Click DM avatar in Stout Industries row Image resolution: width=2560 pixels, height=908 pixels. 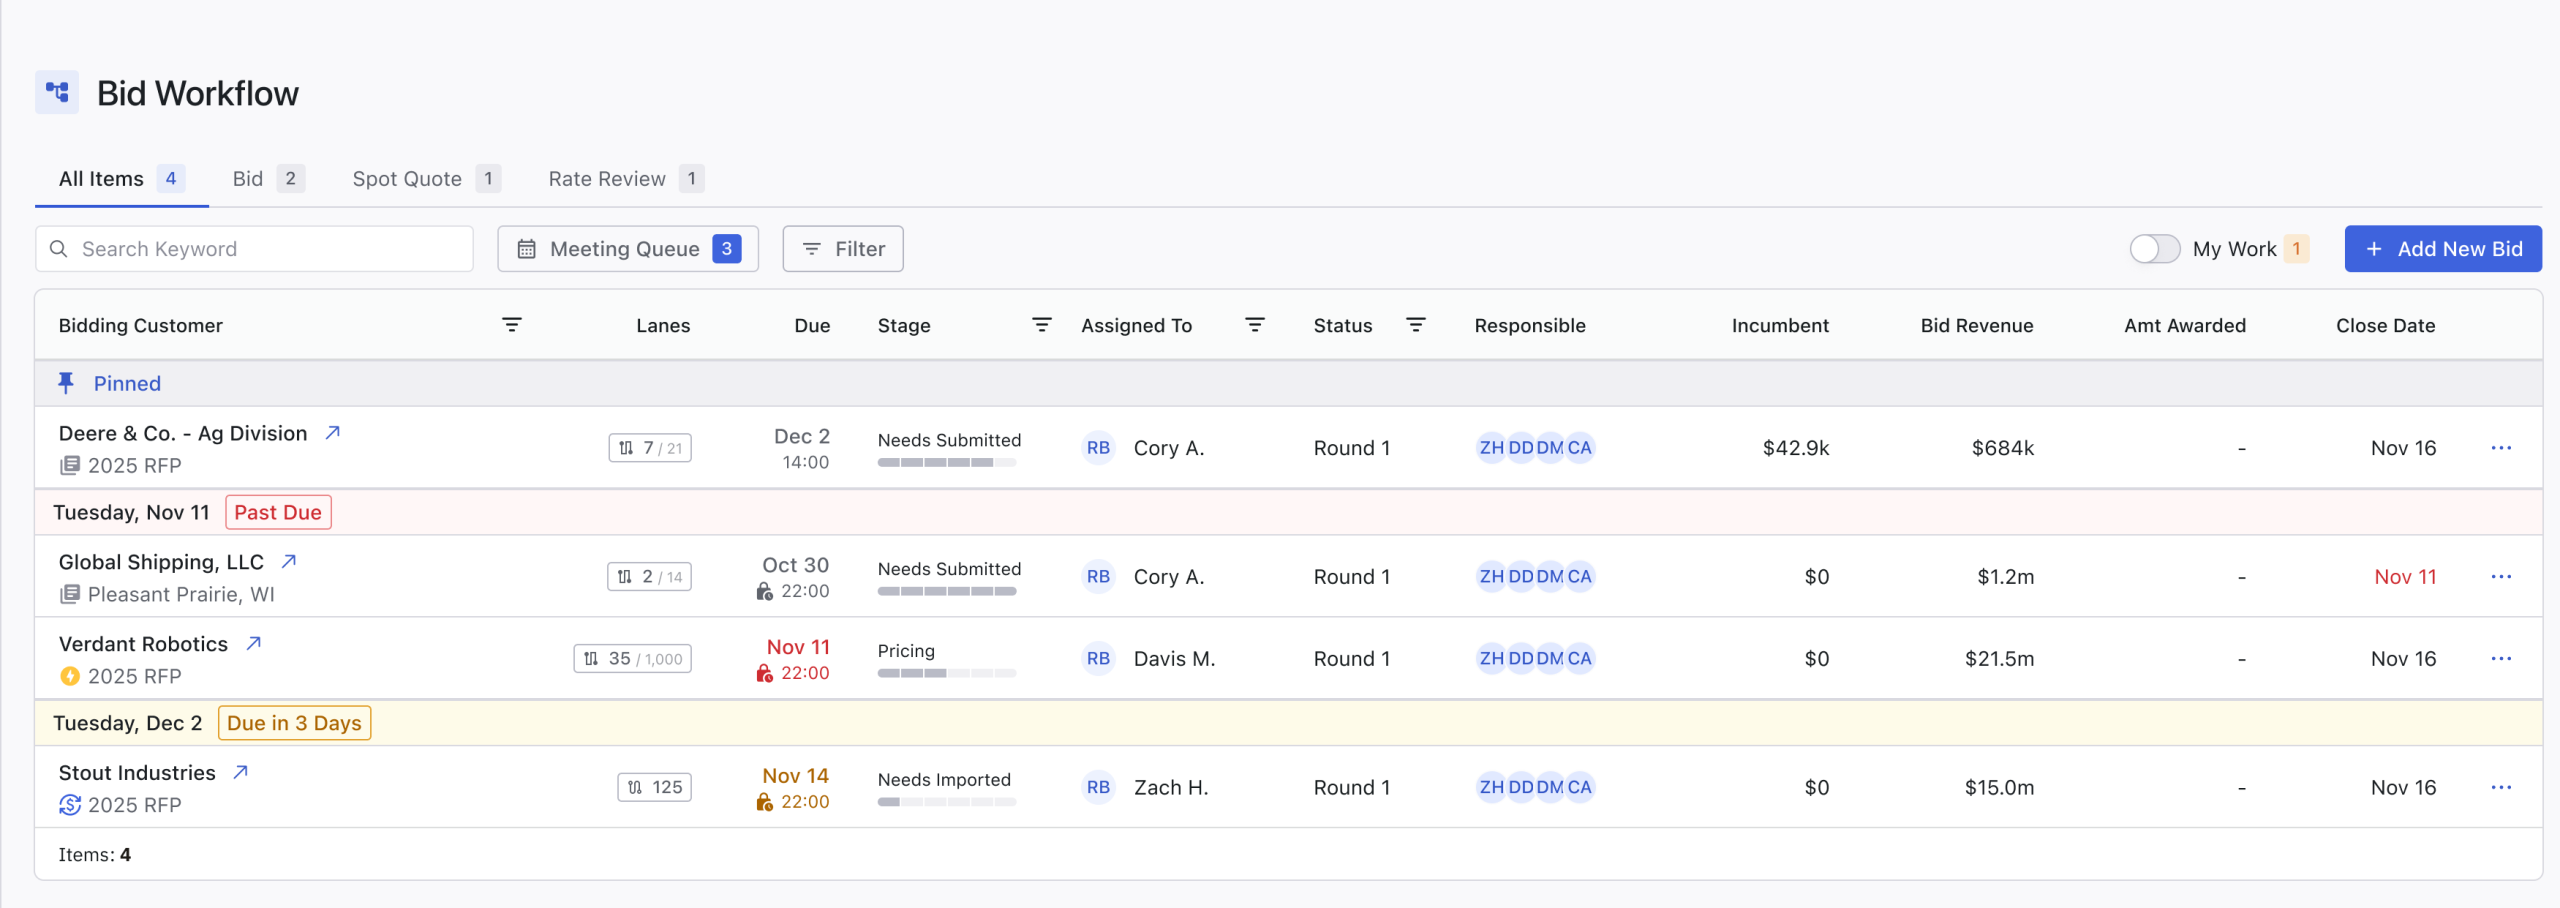(x=1550, y=788)
